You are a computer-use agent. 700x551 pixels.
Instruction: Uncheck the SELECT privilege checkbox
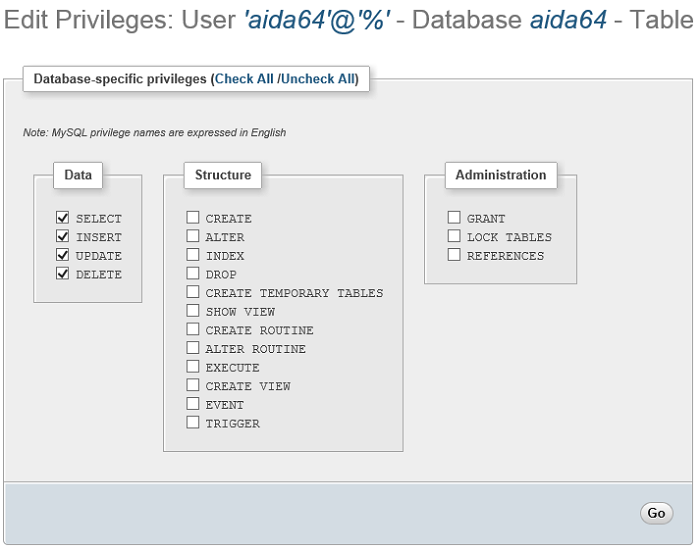[63, 218]
